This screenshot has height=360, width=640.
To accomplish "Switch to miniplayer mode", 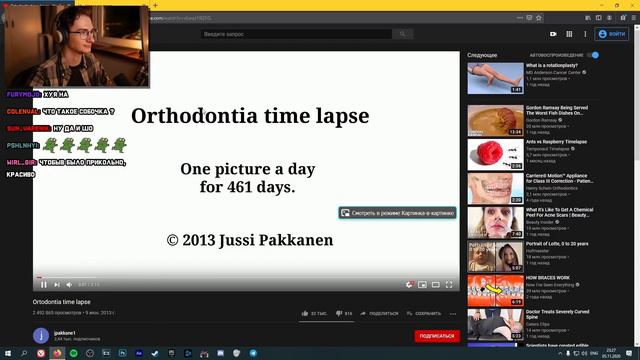I will pos(422,284).
